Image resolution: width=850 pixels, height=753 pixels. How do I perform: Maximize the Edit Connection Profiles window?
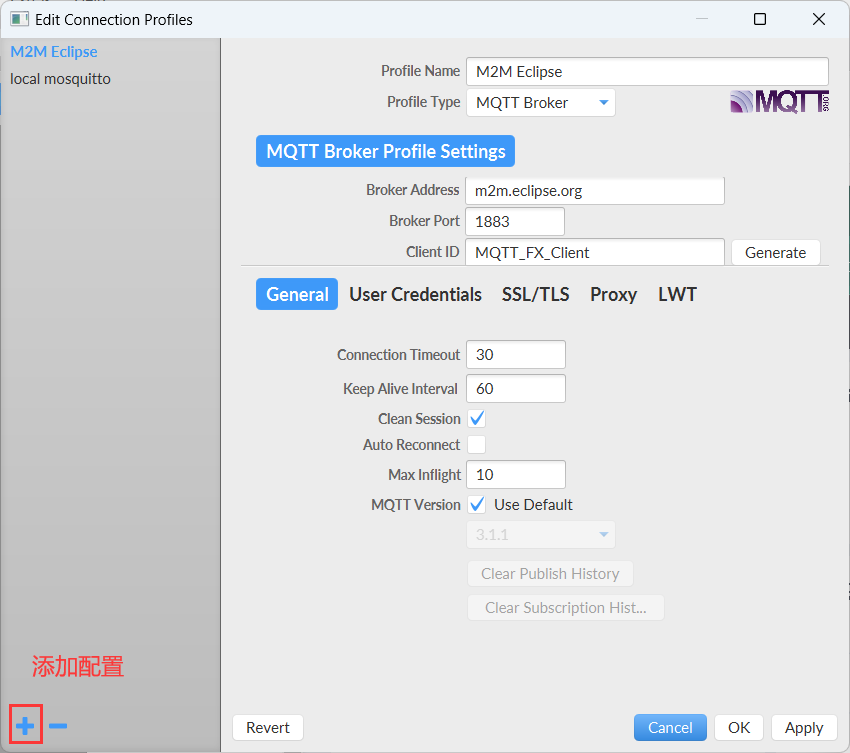(760, 20)
